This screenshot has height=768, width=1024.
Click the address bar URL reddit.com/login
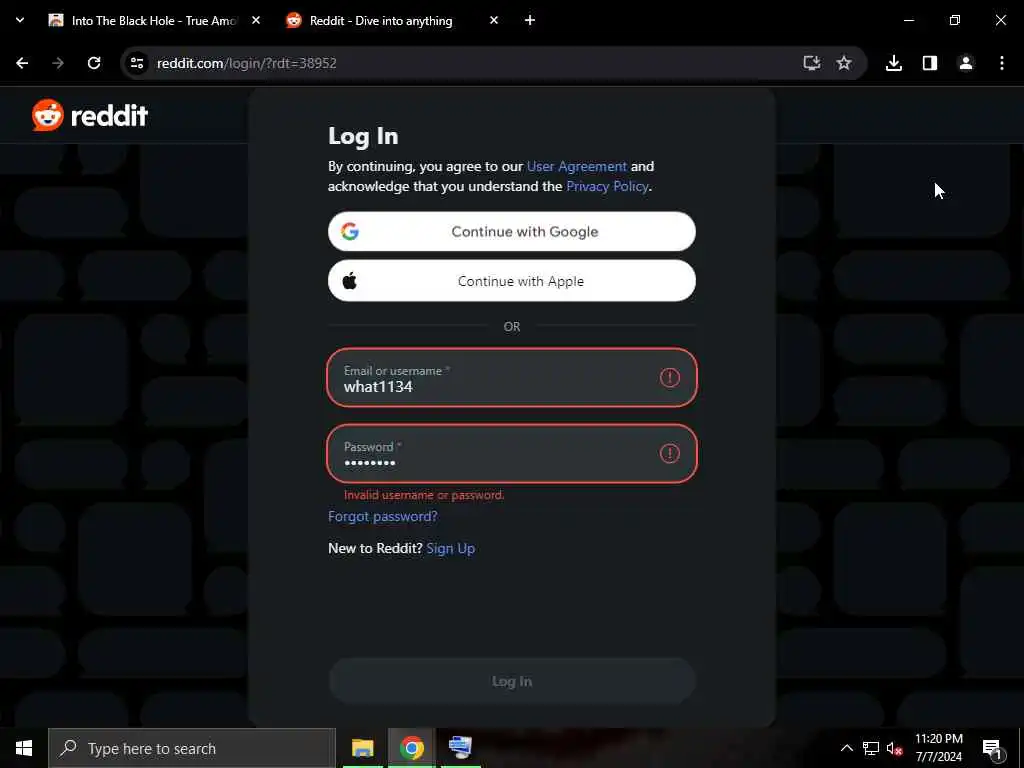pos(247,63)
